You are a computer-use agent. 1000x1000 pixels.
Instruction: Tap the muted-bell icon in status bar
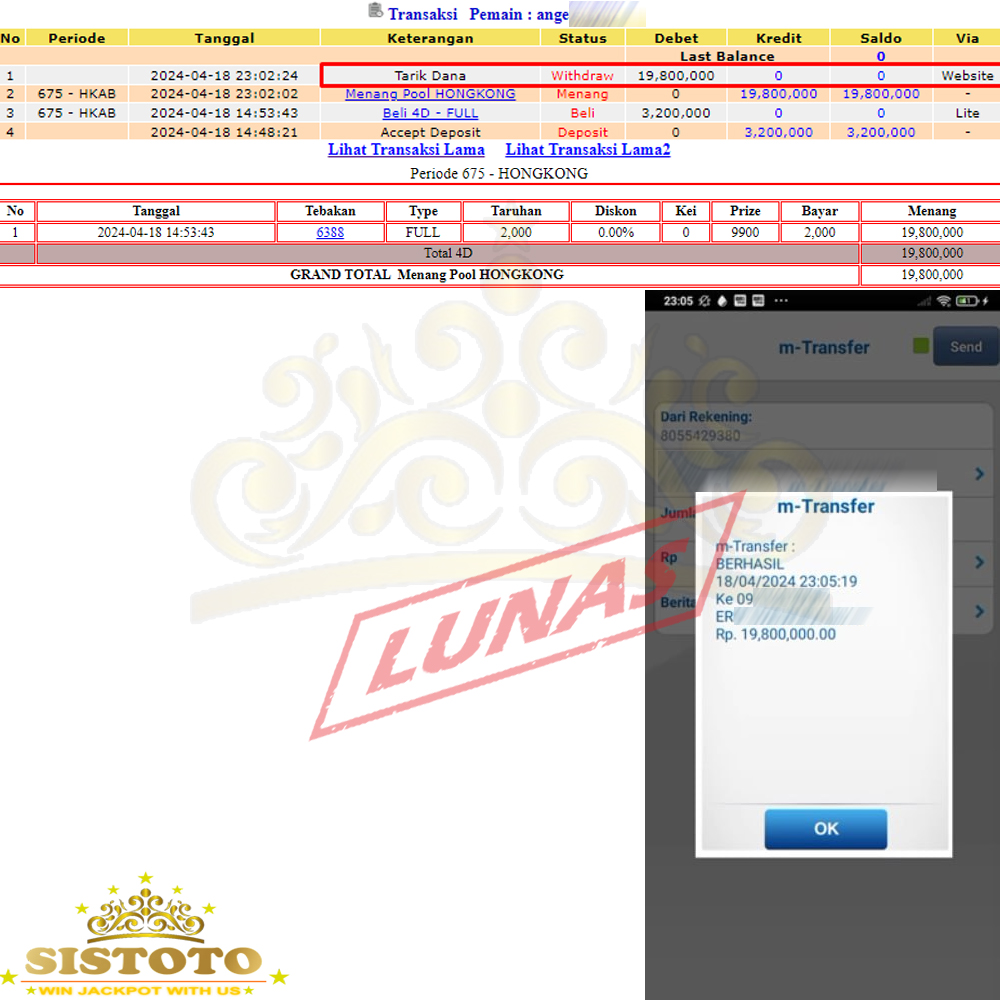704,300
